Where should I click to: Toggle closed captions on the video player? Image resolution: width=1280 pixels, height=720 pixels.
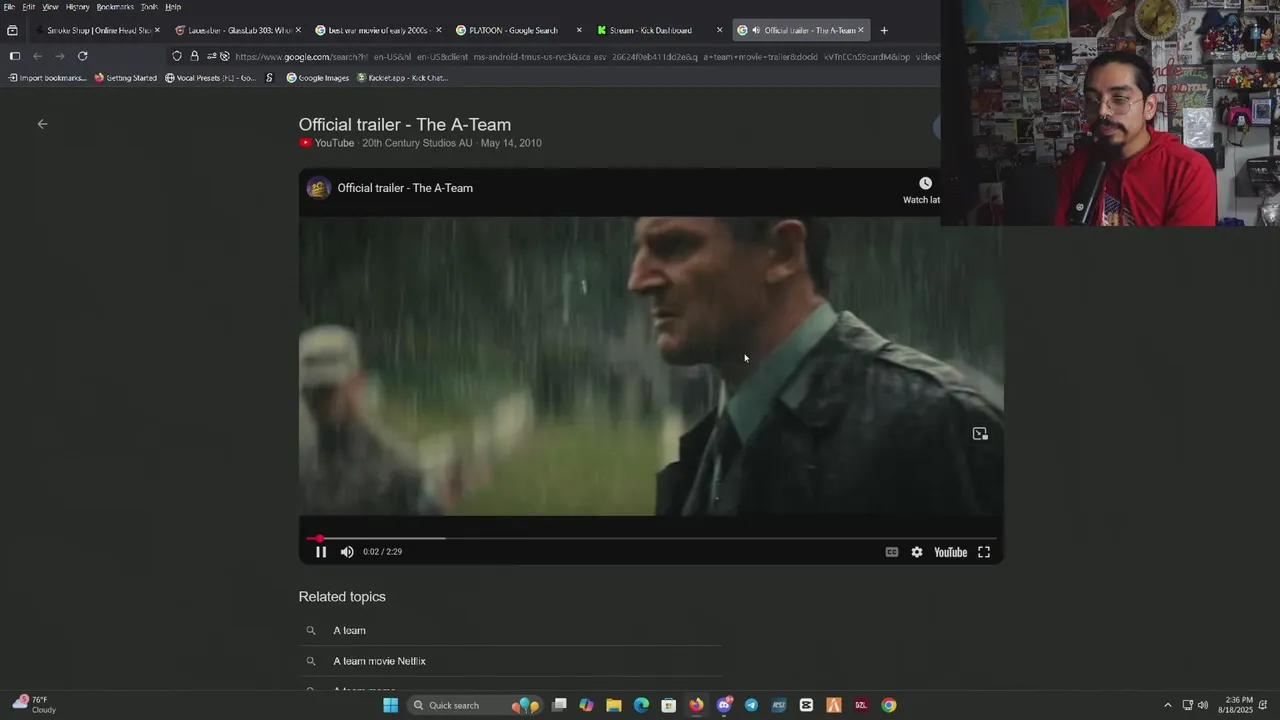[892, 552]
